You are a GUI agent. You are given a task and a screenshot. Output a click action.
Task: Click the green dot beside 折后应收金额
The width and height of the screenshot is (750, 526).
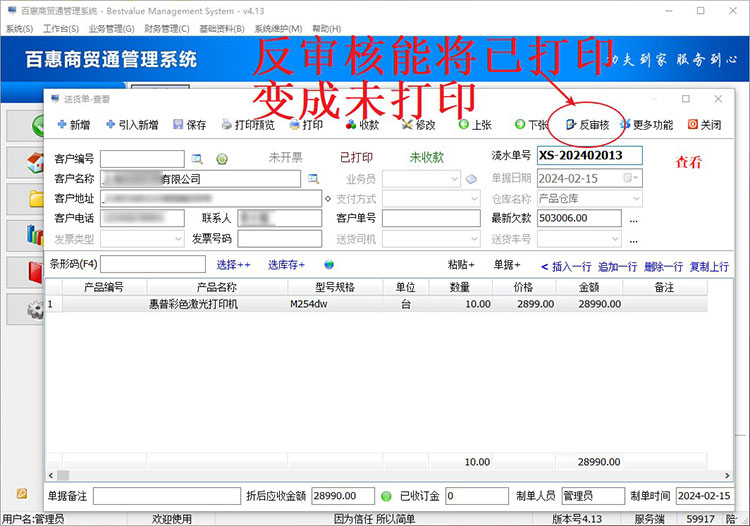click(386, 496)
